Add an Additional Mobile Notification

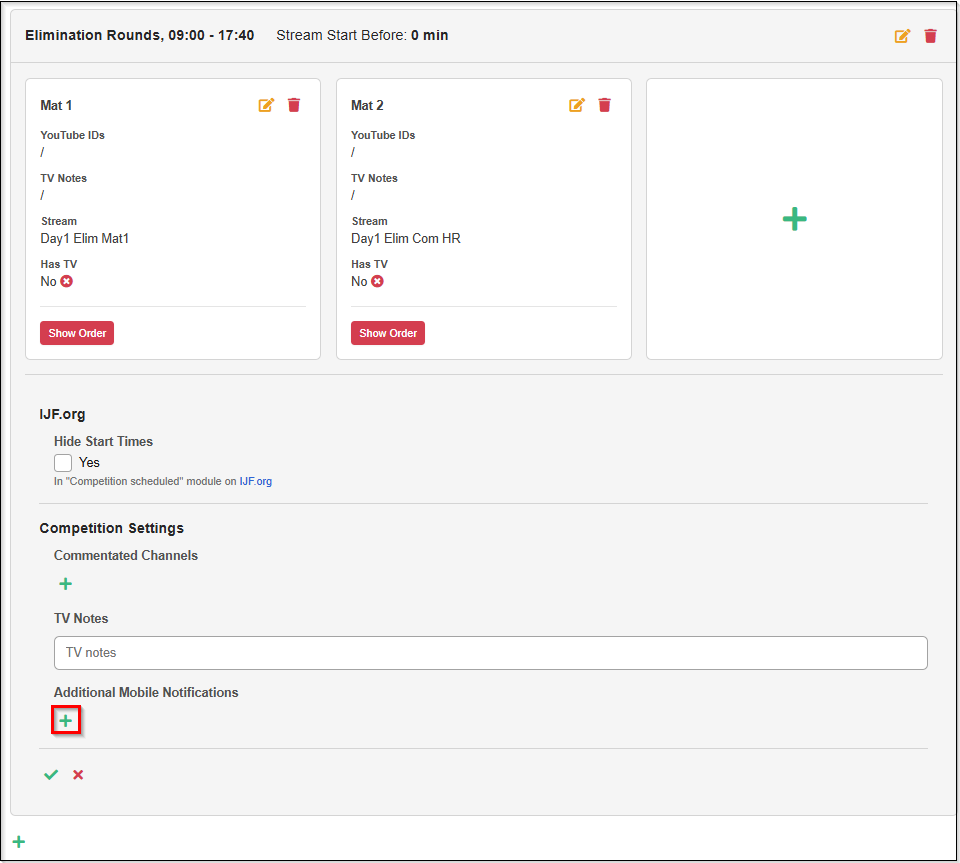[x=66, y=720]
